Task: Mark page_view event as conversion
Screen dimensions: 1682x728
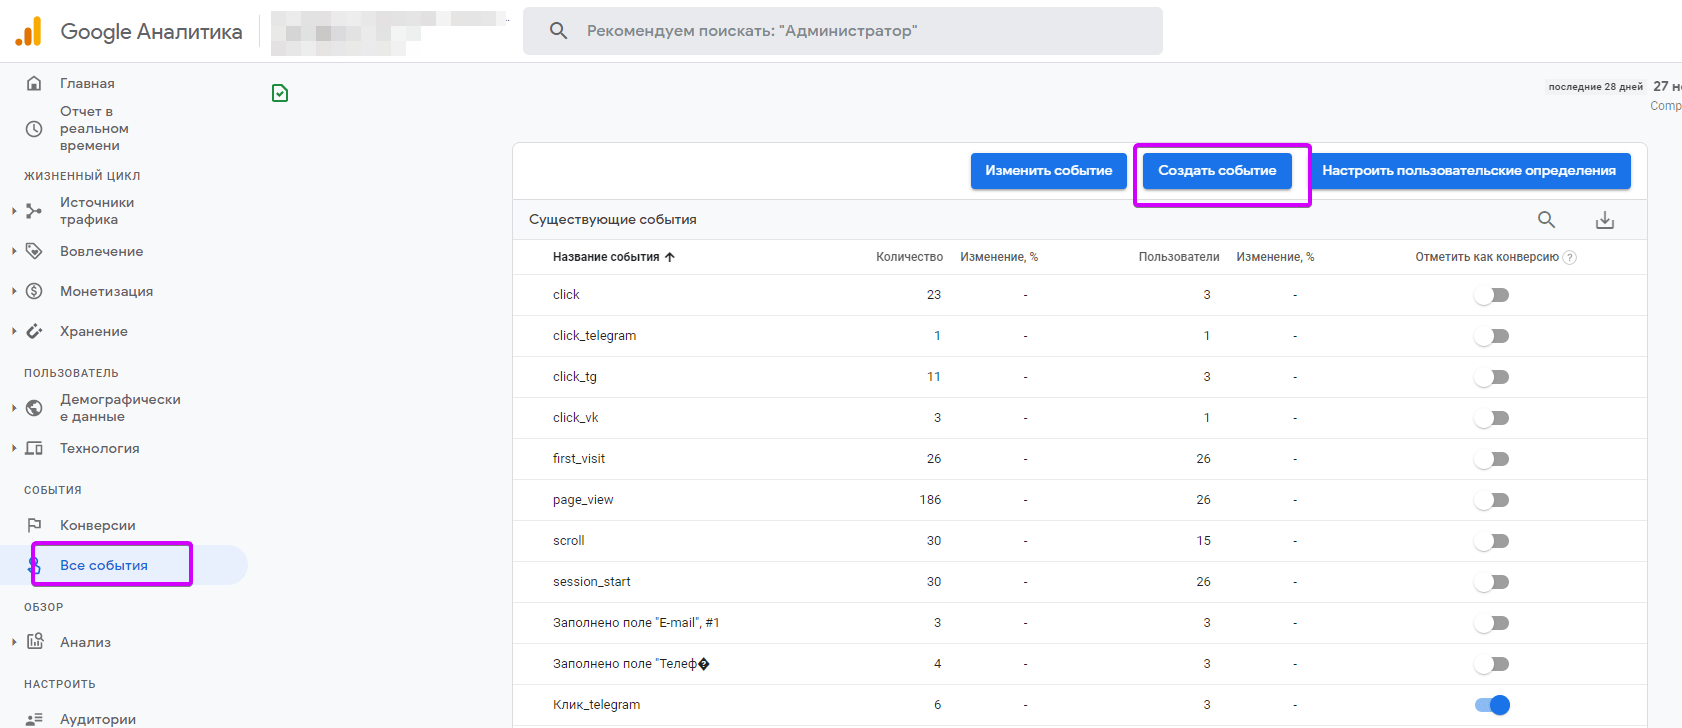Action: pyautogui.click(x=1491, y=500)
